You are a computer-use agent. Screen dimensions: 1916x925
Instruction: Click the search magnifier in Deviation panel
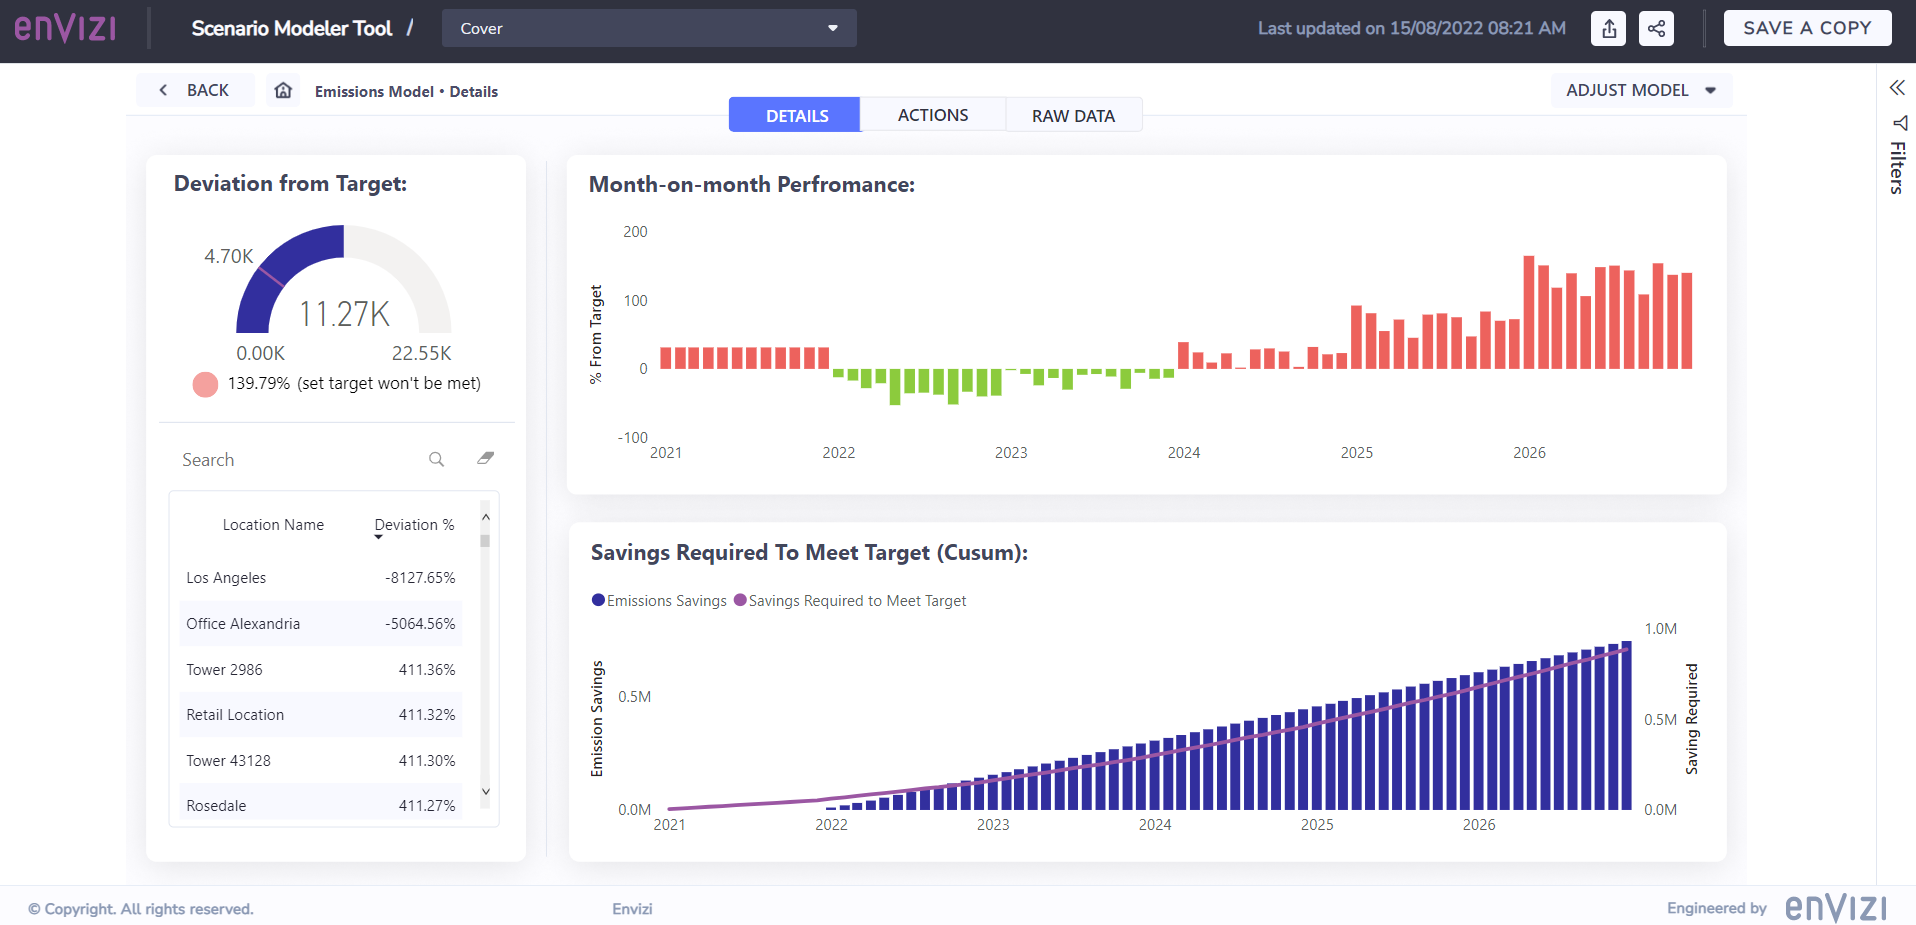point(436,459)
